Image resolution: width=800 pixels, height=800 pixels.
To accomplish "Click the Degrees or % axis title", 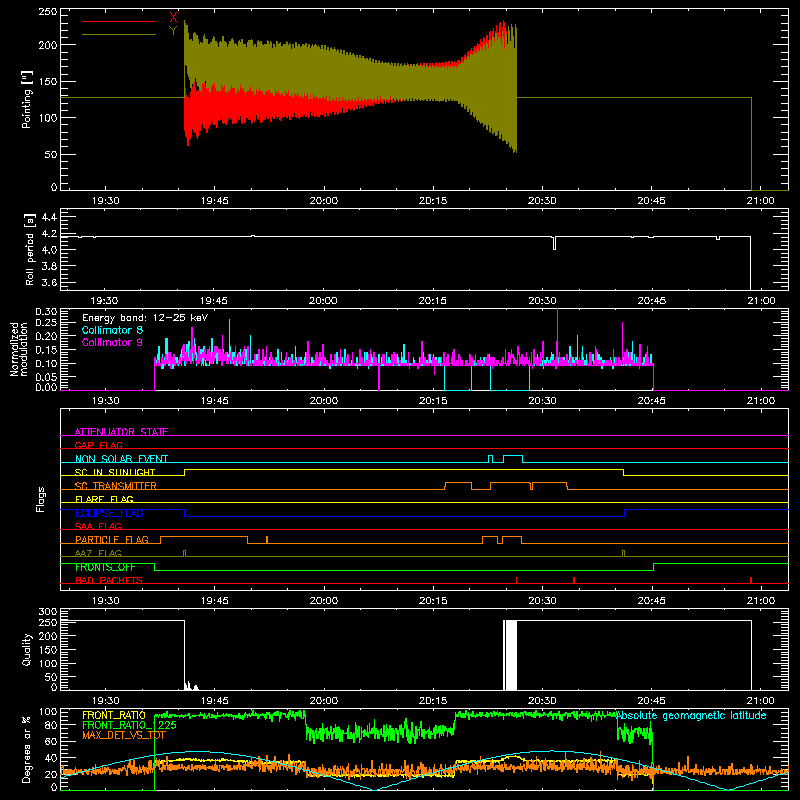I will click(x=27, y=749).
